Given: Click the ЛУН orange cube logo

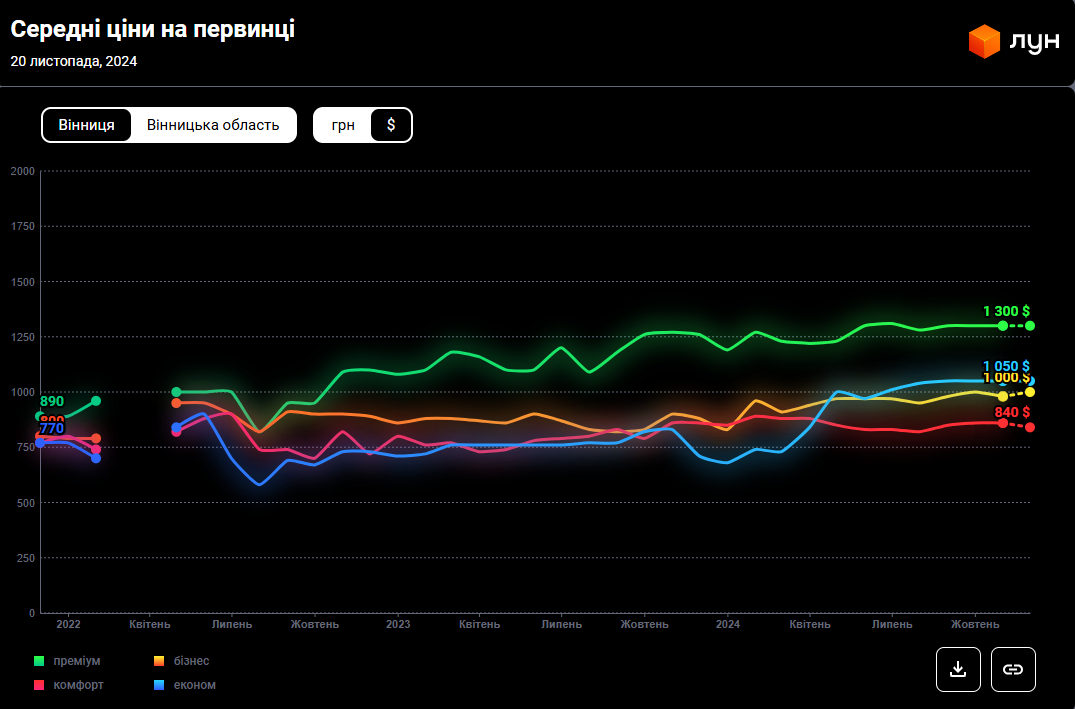Looking at the screenshot, I should pyautogui.click(x=984, y=42).
